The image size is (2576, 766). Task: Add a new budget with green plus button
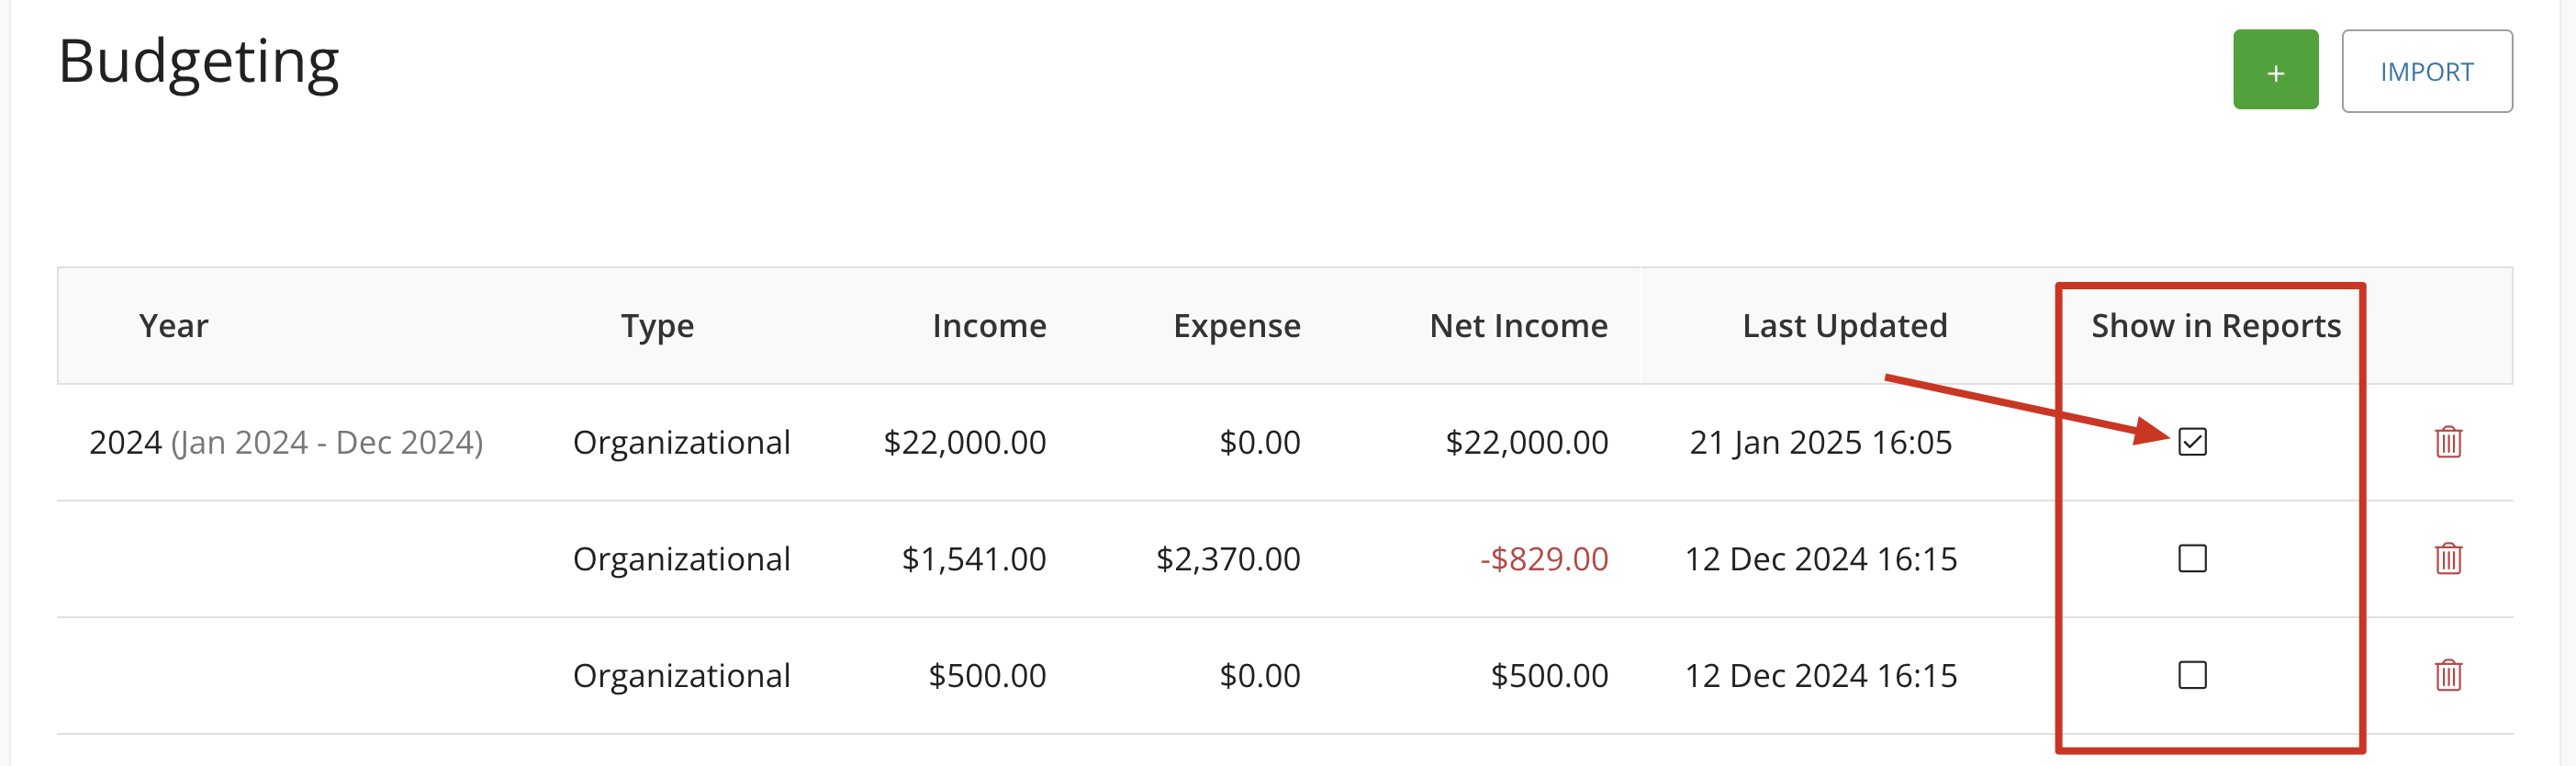click(x=2275, y=70)
